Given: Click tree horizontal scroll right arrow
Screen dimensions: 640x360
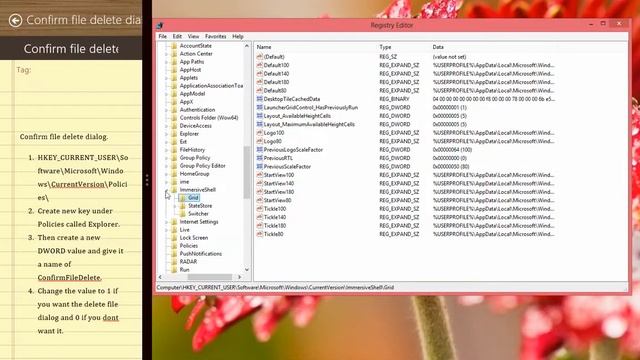Looking at the screenshot, I should click(x=239, y=277).
